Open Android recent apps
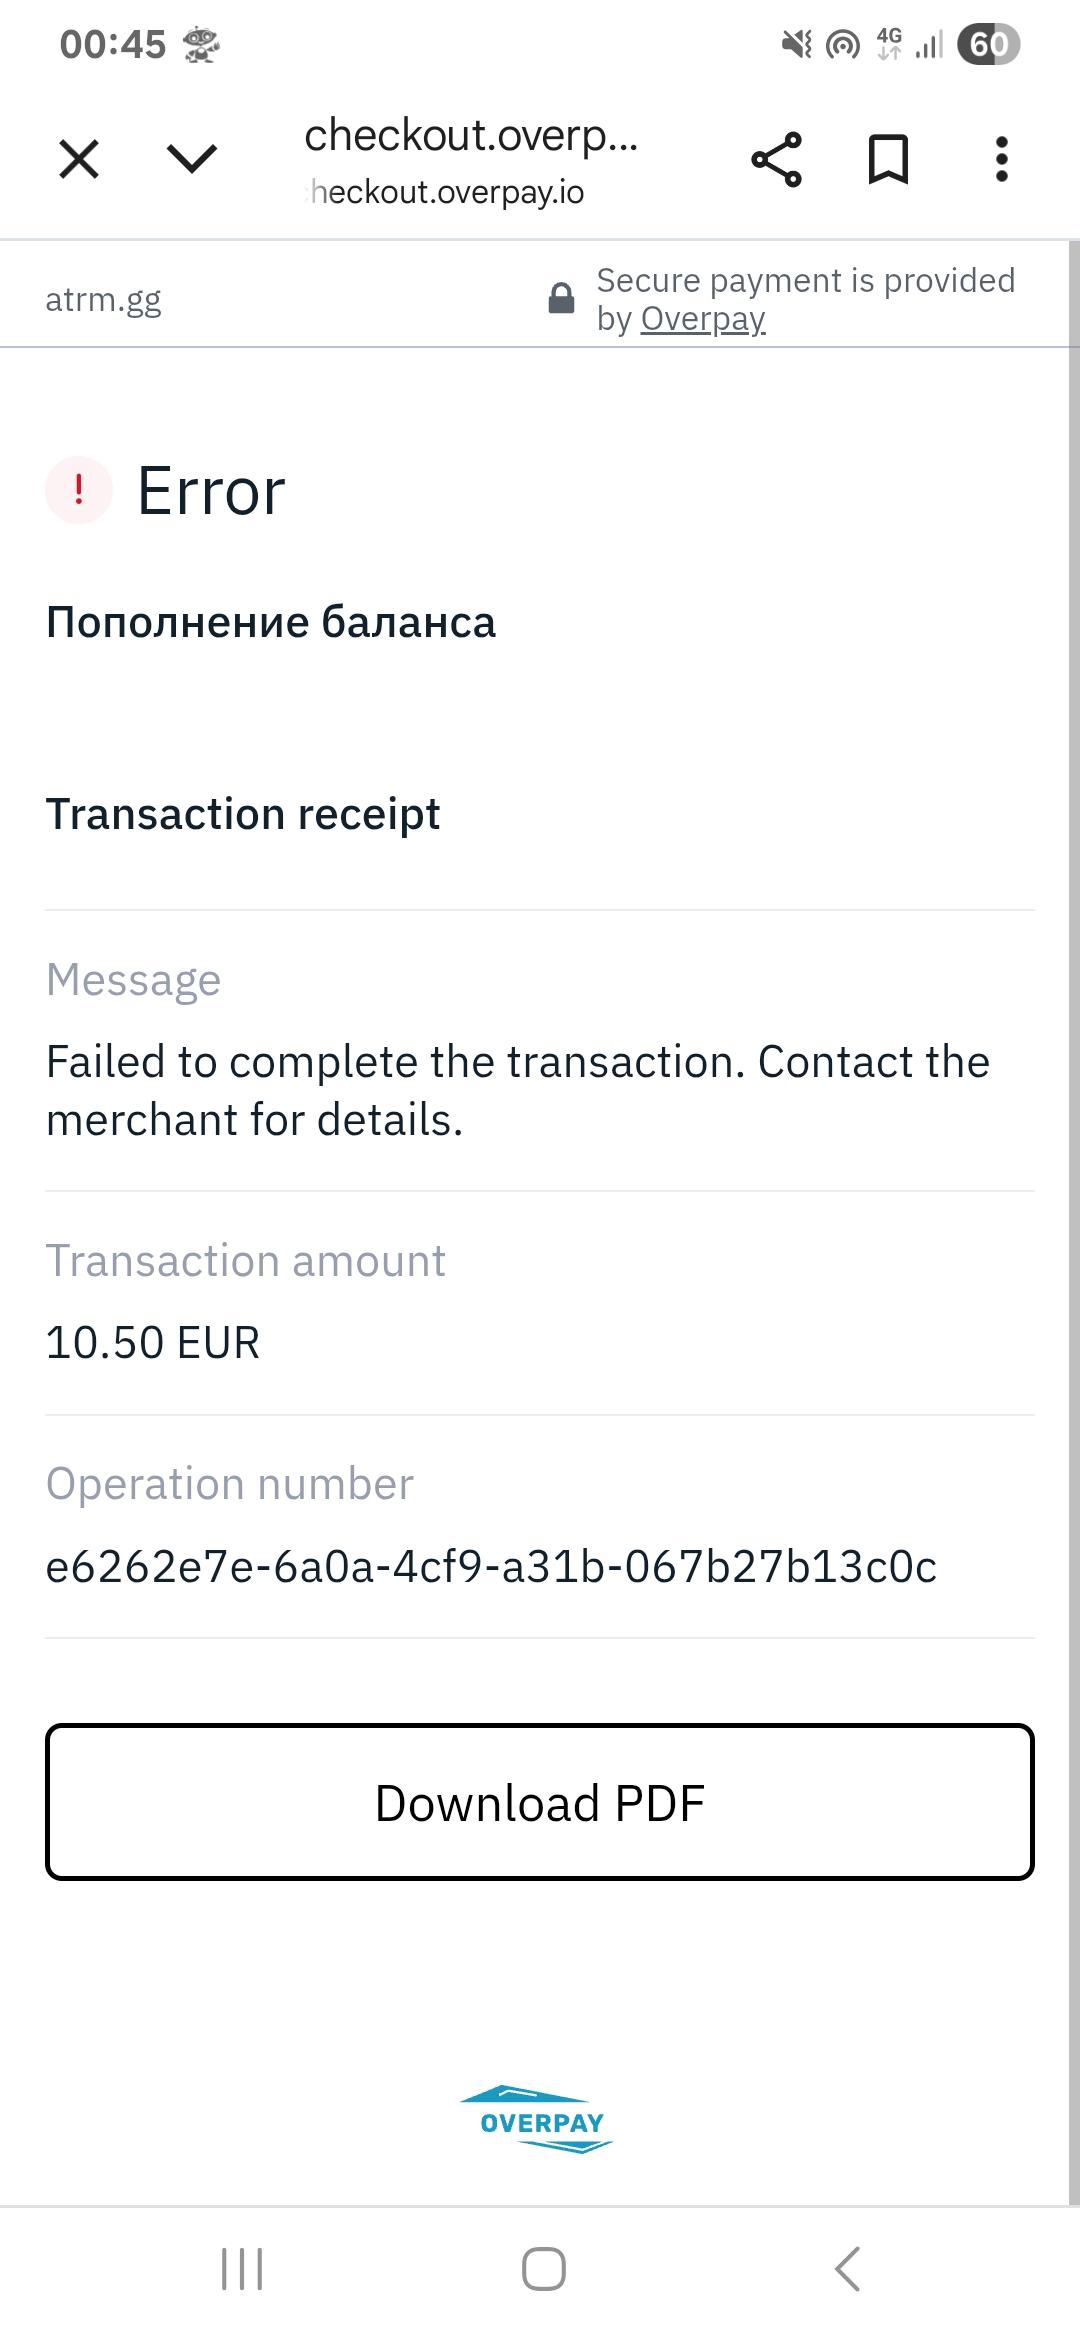The width and height of the screenshot is (1080, 2340). coord(242,2268)
